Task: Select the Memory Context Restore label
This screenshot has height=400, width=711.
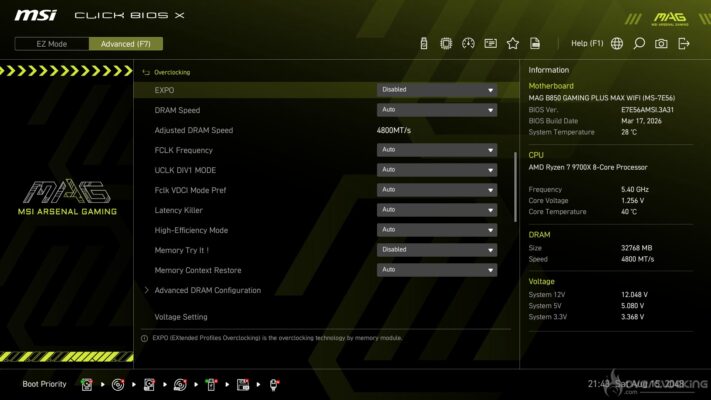Action: click(198, 270)
